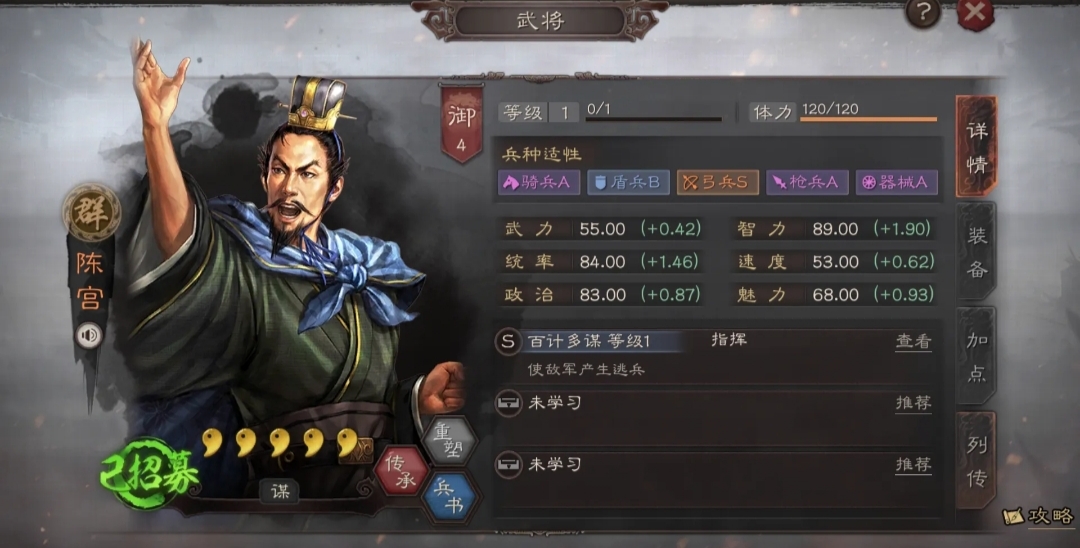
Task: Open the 列传 biography tab
Action: (x=977, y=461)
